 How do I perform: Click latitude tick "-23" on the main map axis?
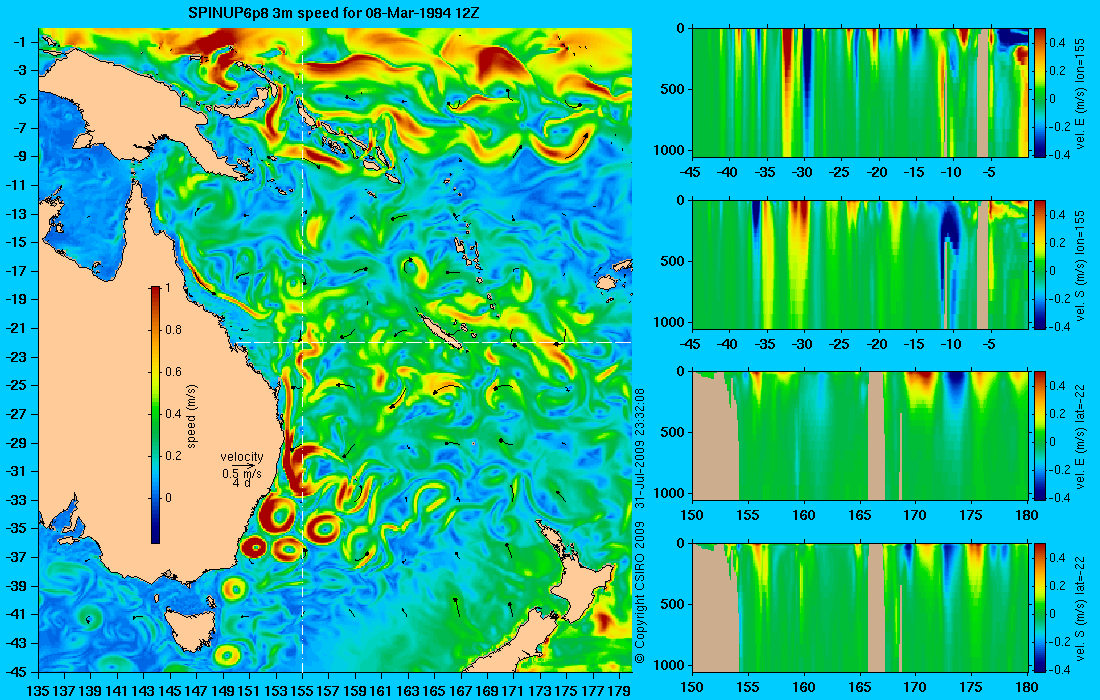[x=18, y=356]
